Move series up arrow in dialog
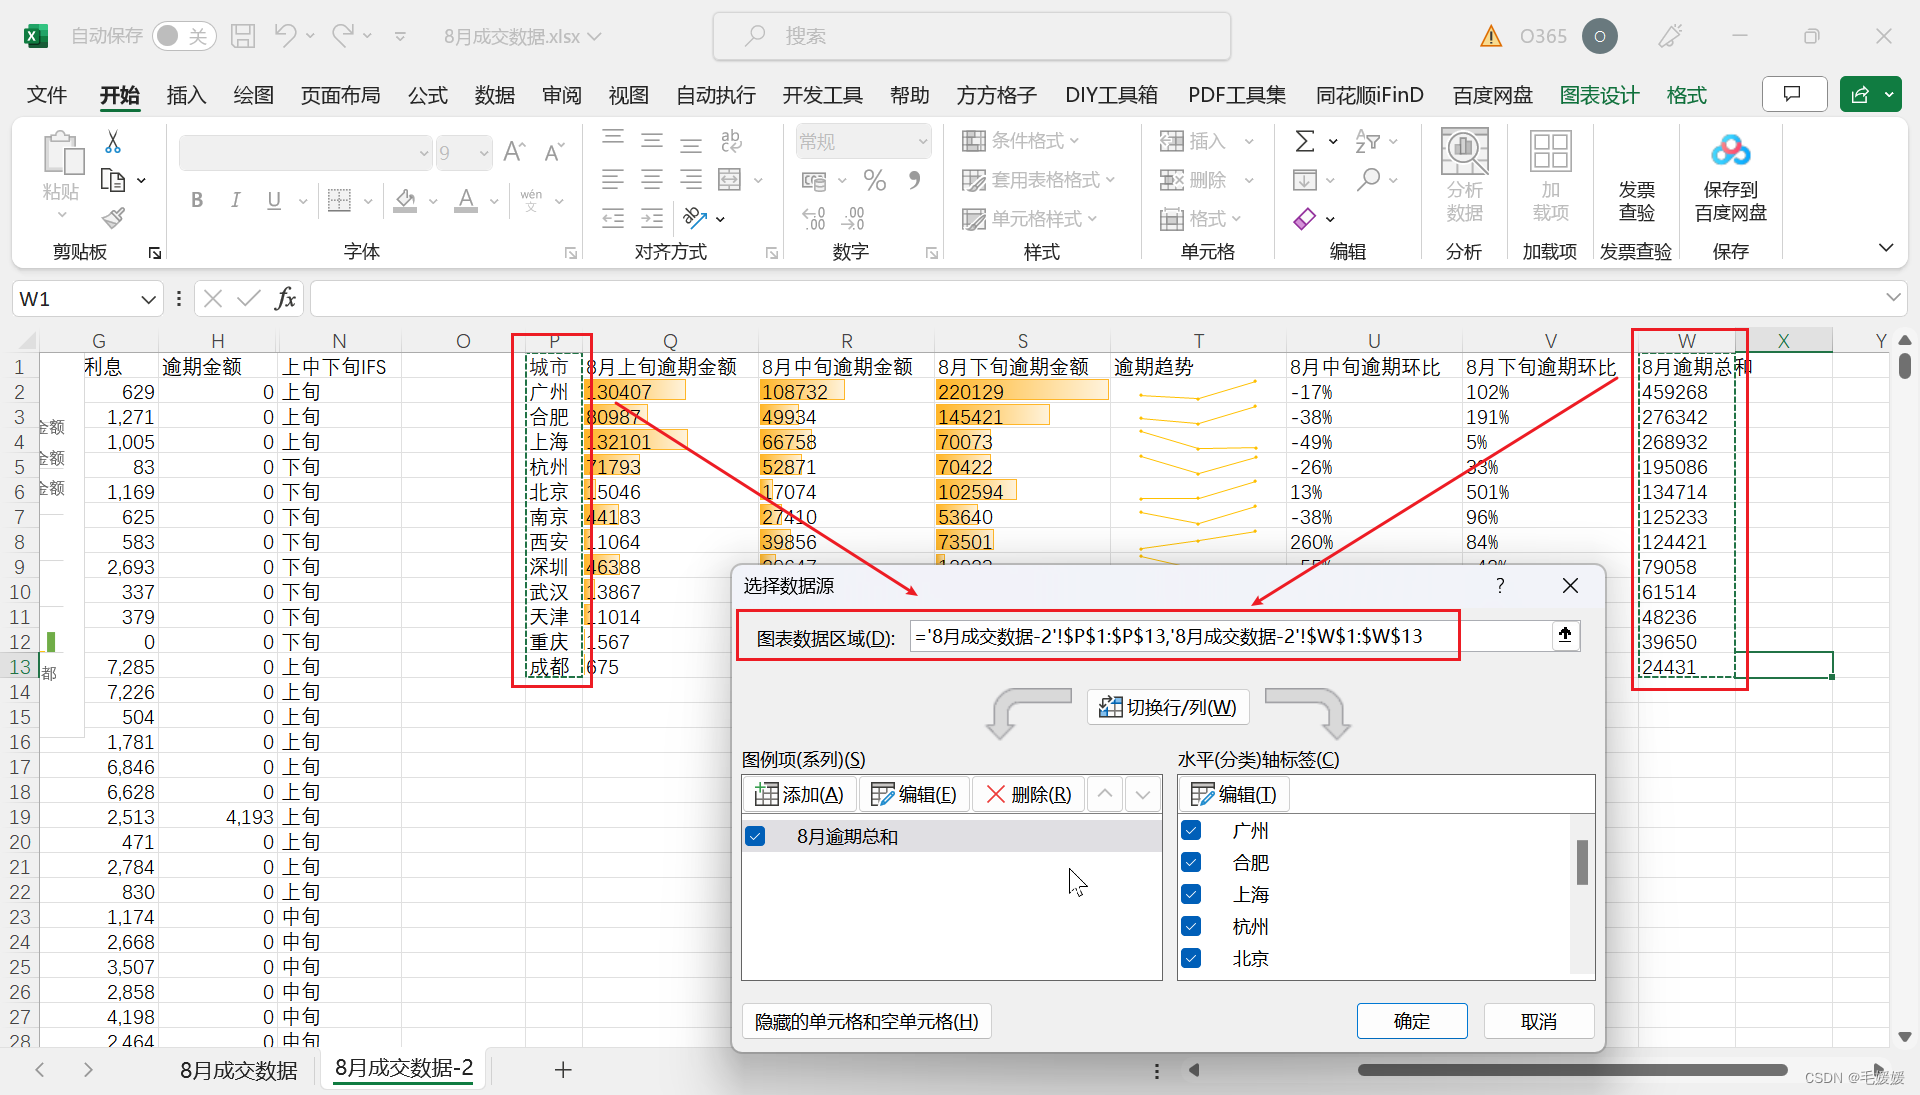 (x=1104, y=794)
